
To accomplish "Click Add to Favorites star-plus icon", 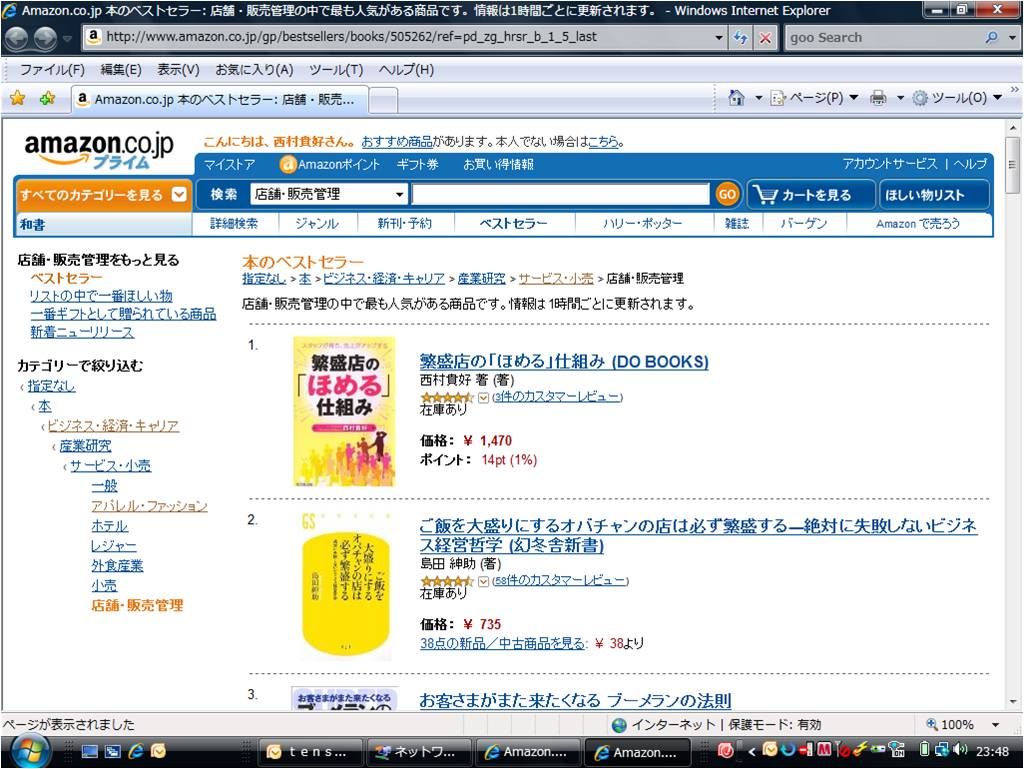I will click(47, 98).
